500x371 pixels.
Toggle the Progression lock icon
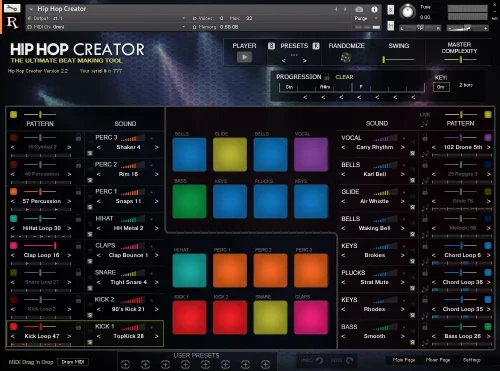(x=327, y=77)
